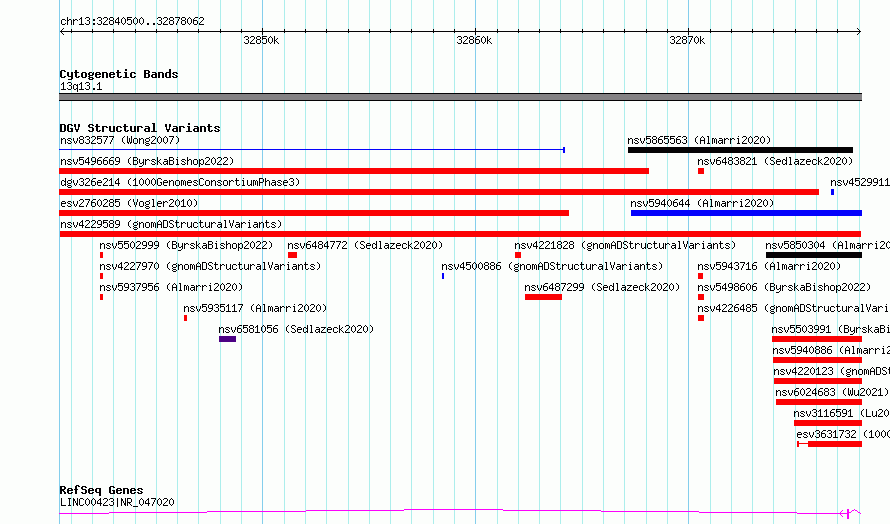The width and height of the screenshot is (890, 524).
Task: Click the red nsv6487299 variant bar
Action: point(543,297)
